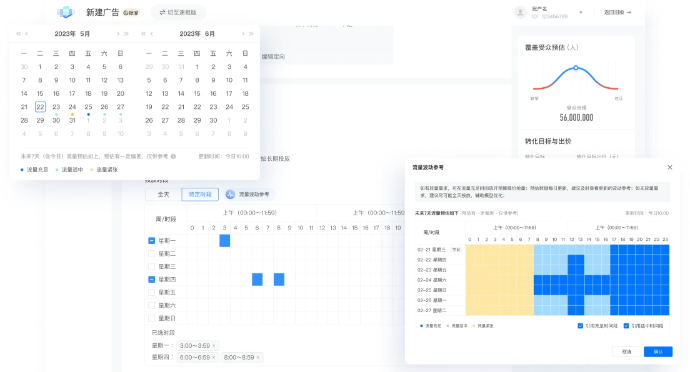The height and width of the screenshot is (372, 690).
Task: Click Cancel button in the dialog
Action: [x=627, y=352]
